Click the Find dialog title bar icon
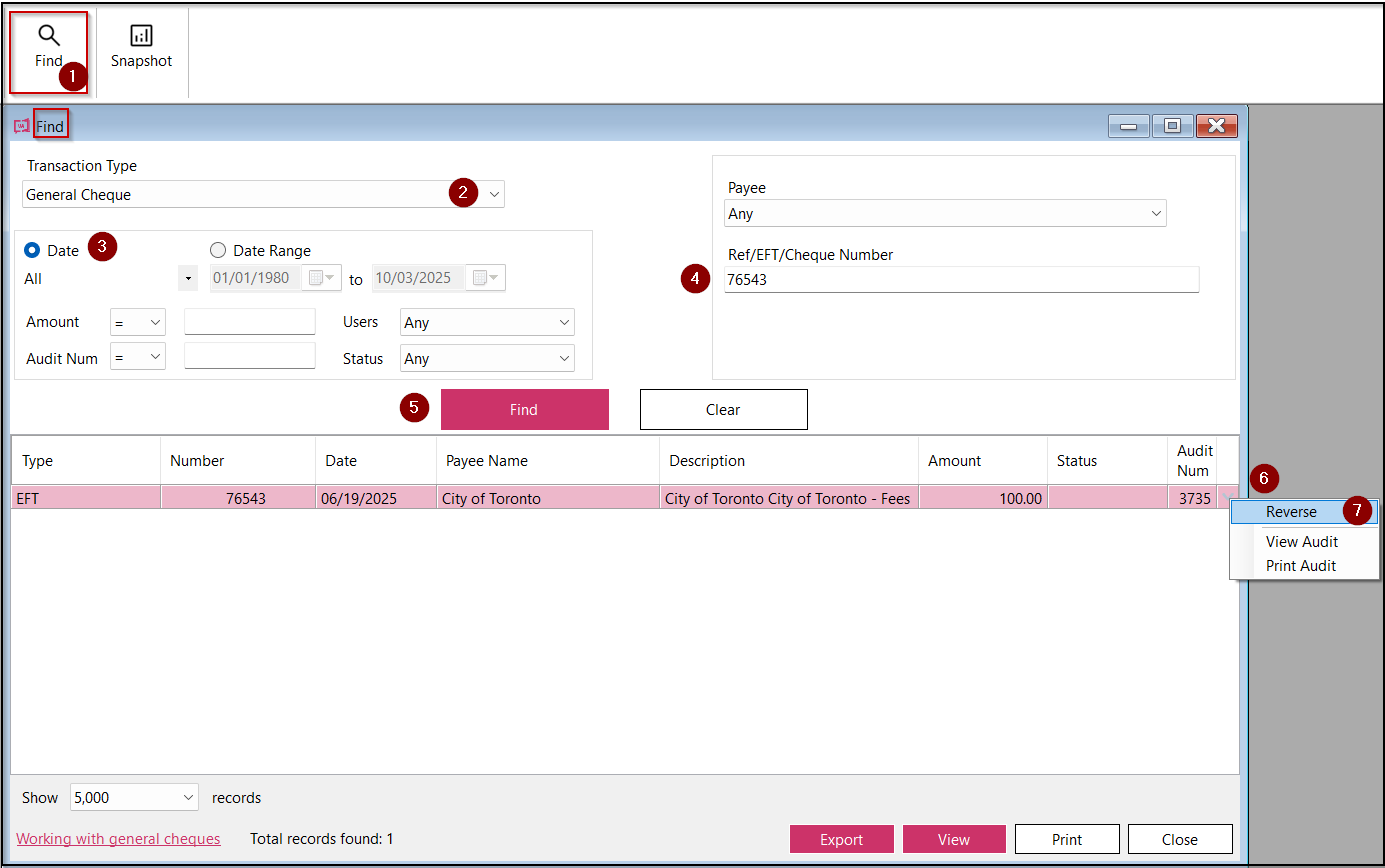The image size is (1385, 868). tap(21, 124)
